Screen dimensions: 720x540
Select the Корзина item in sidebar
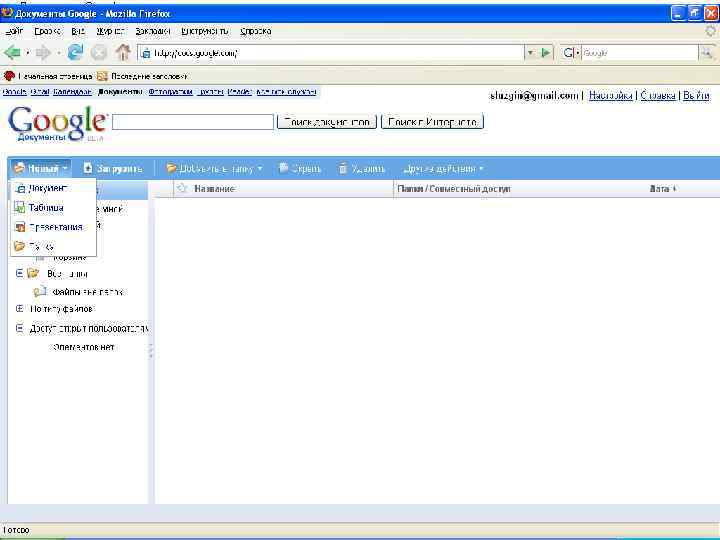pyautogui.click(x=70, y=258)
